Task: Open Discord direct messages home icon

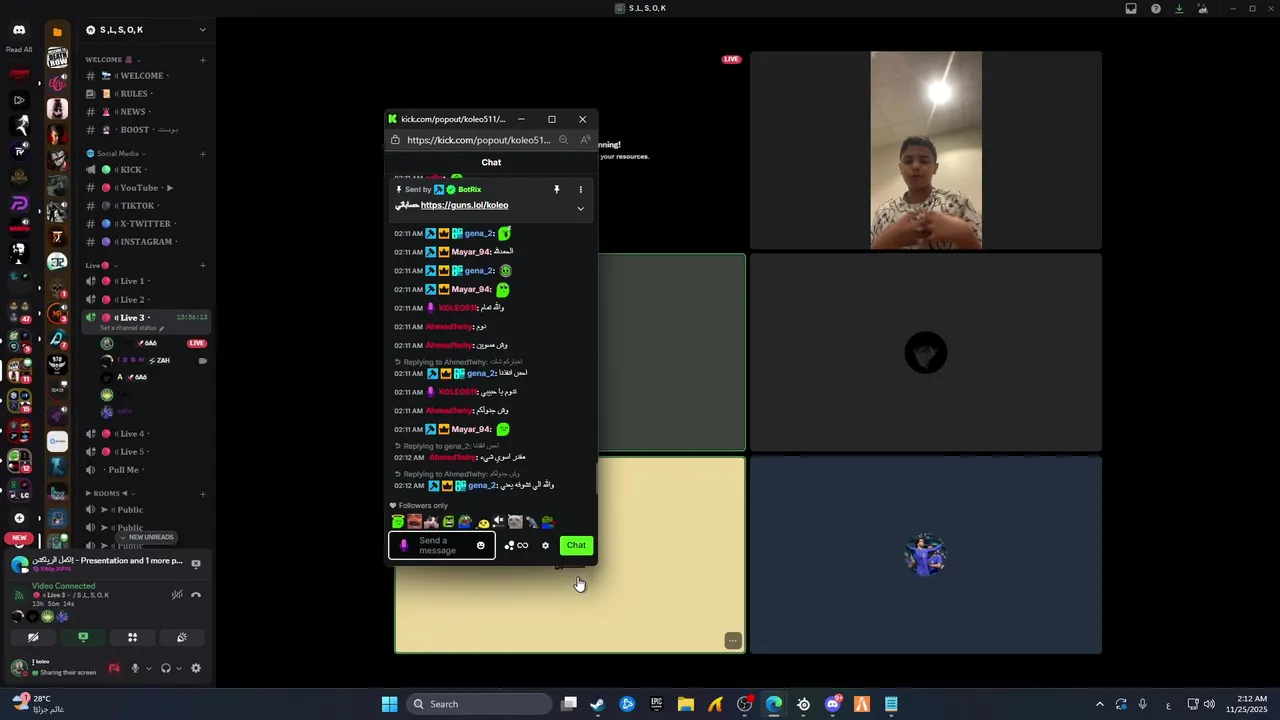Action: pyautogui.click(x=19, y=30)
